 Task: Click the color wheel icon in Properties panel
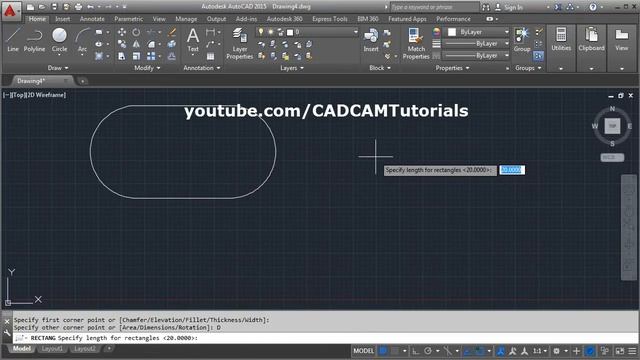click(x=436, y=32)
